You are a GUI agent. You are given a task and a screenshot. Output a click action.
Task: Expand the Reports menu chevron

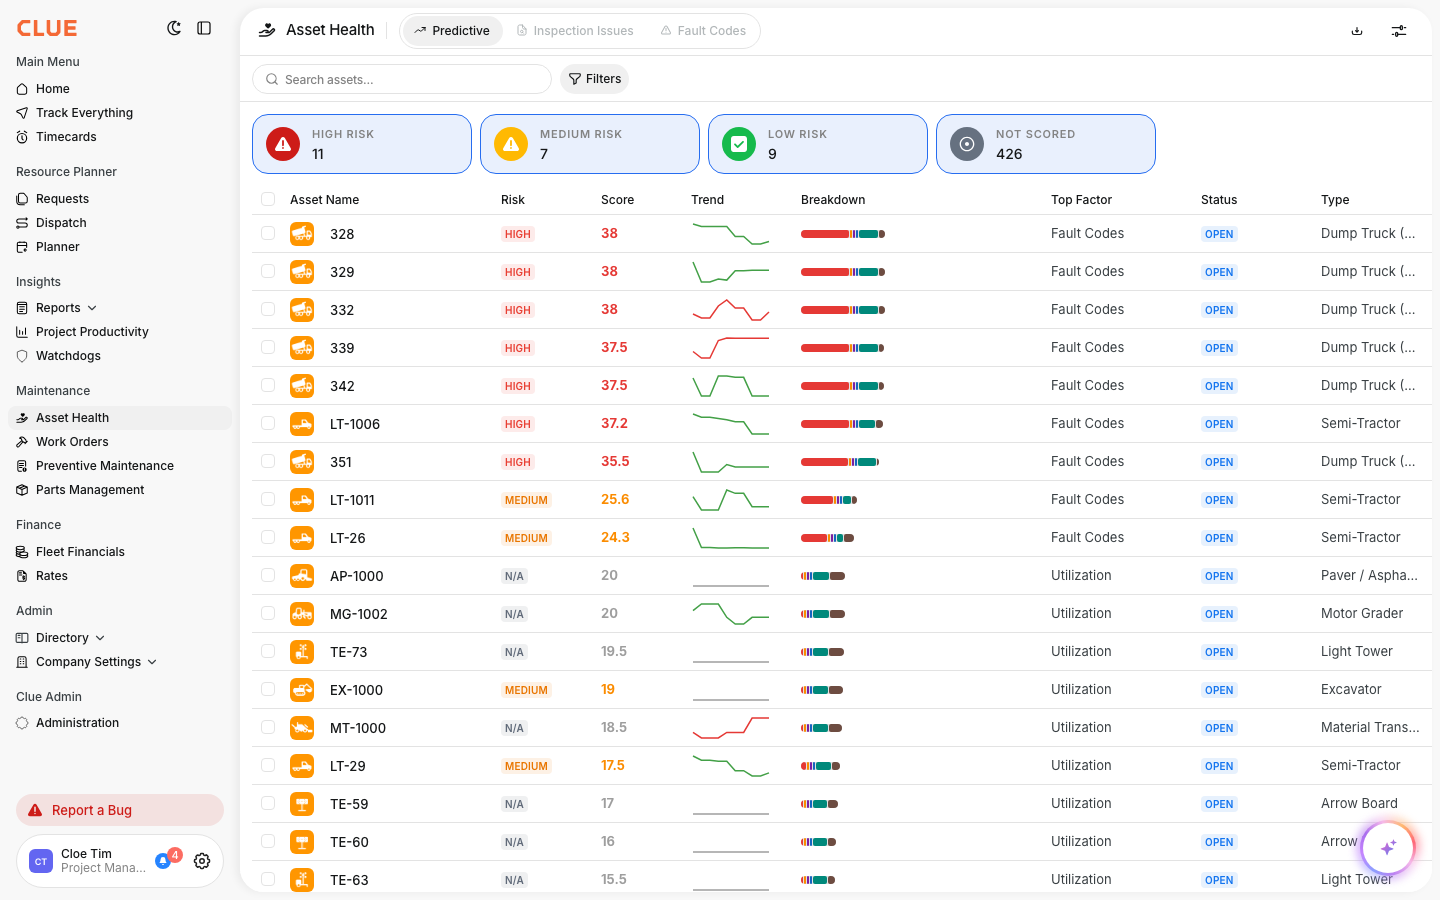point(92,308)
